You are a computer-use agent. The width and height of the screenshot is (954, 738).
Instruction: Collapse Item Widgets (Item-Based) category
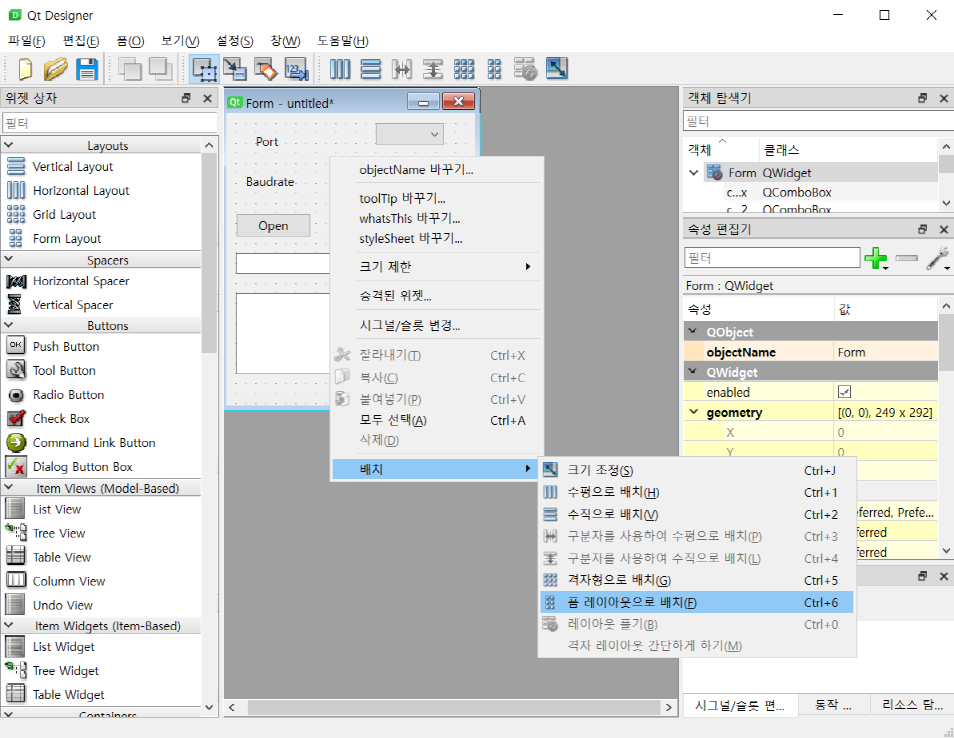pyautogui.click(x=9, y=625)
